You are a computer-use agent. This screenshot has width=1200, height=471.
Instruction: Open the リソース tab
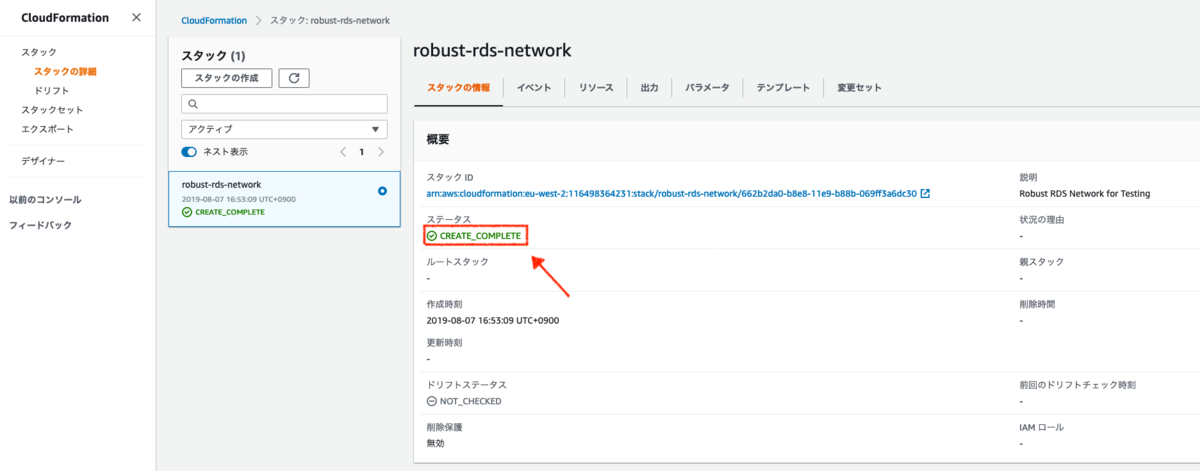[x=596, y=88]
